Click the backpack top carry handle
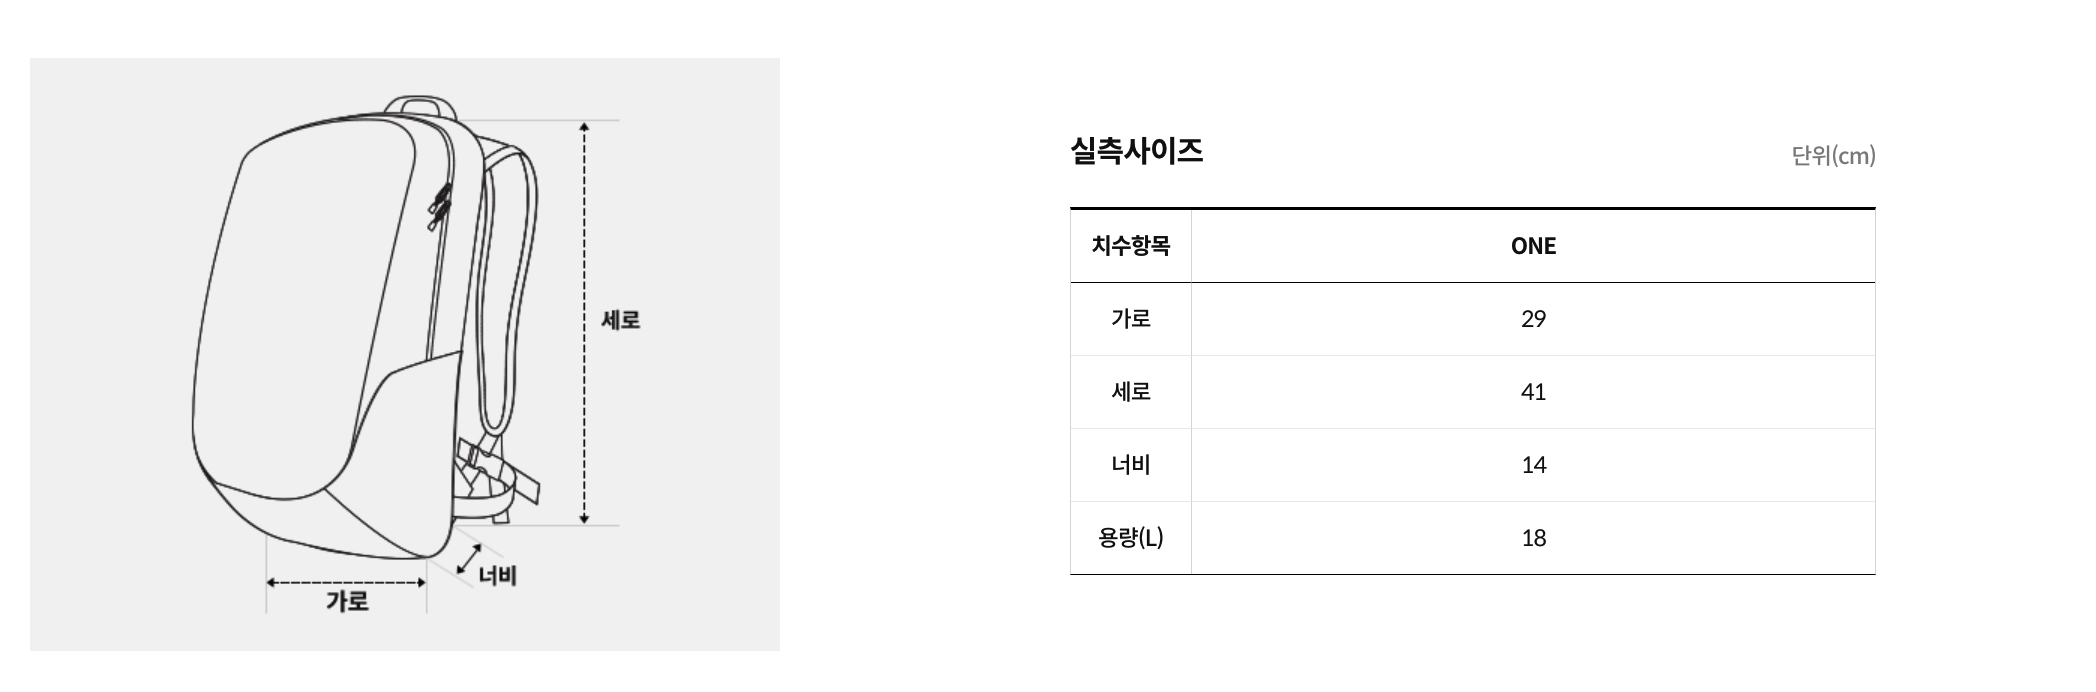 pos(420,103)
